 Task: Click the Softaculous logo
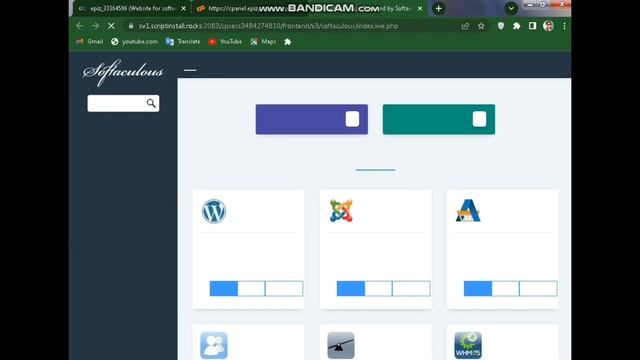[123, 73]
